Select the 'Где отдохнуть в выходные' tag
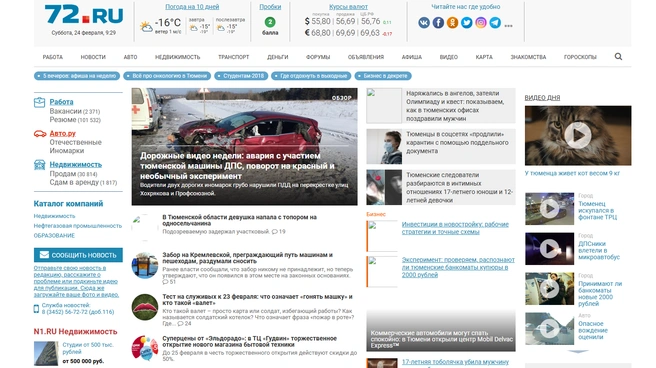 (x=311, y=76)
